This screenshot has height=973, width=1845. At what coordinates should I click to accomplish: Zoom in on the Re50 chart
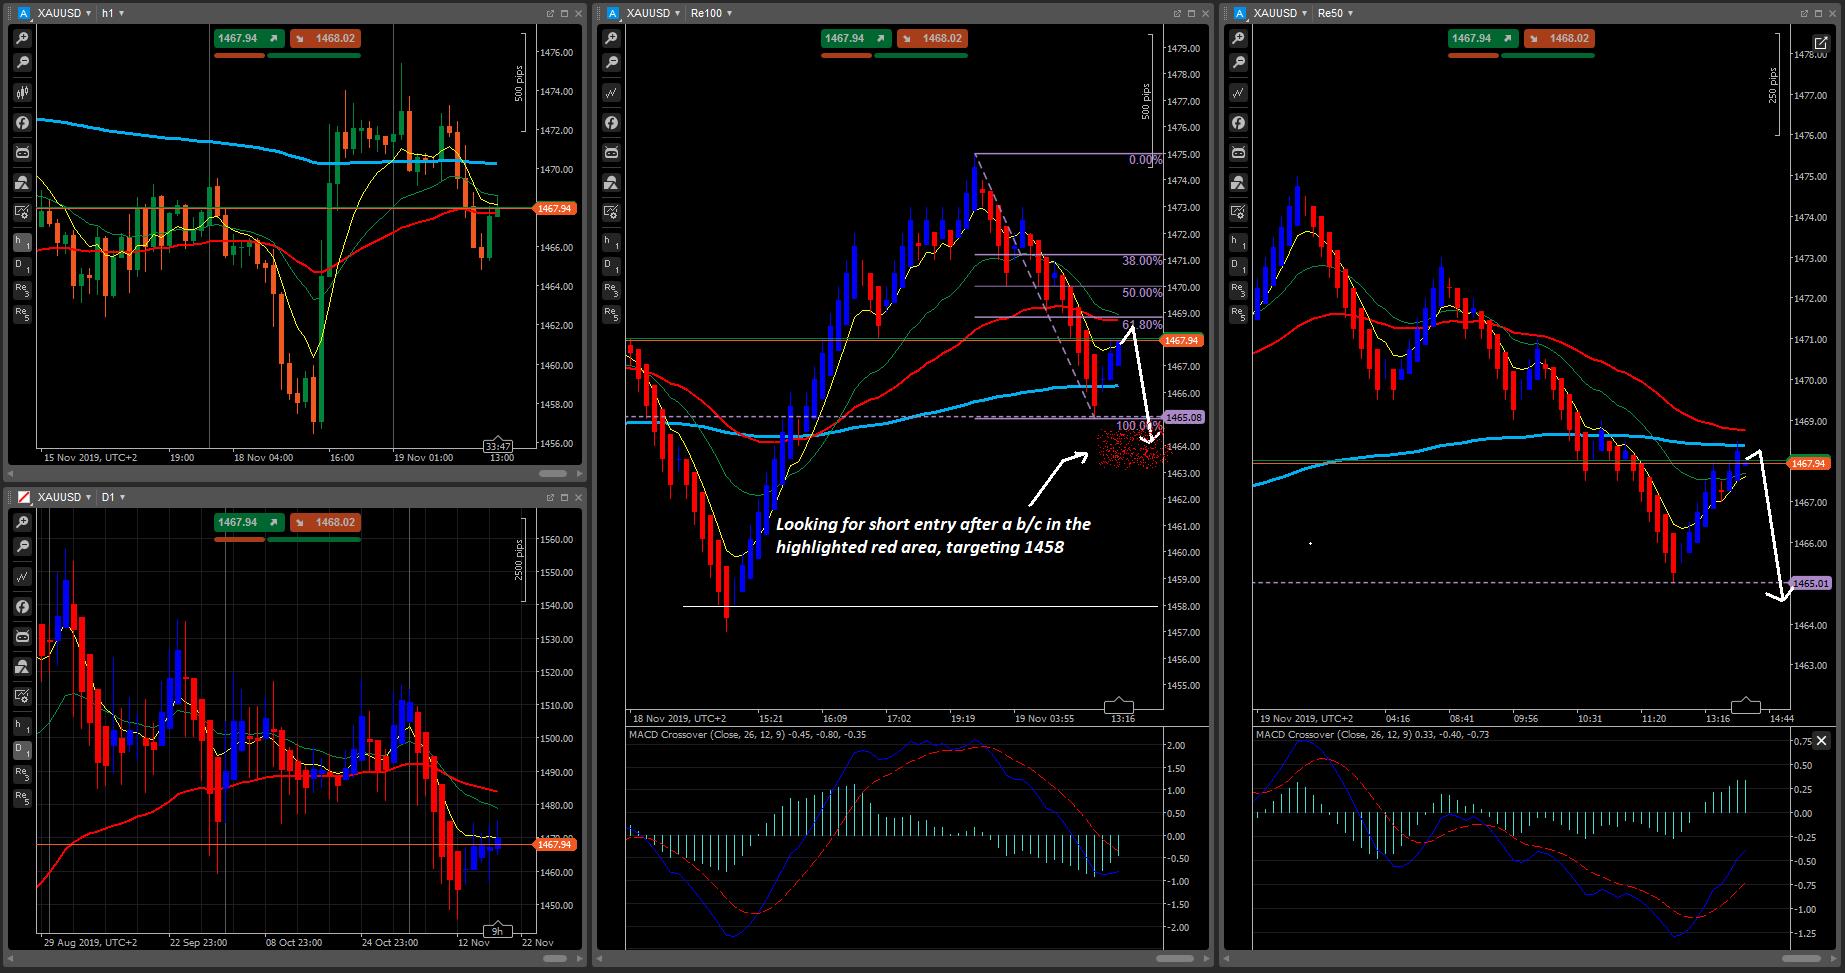pos(1238,38)
